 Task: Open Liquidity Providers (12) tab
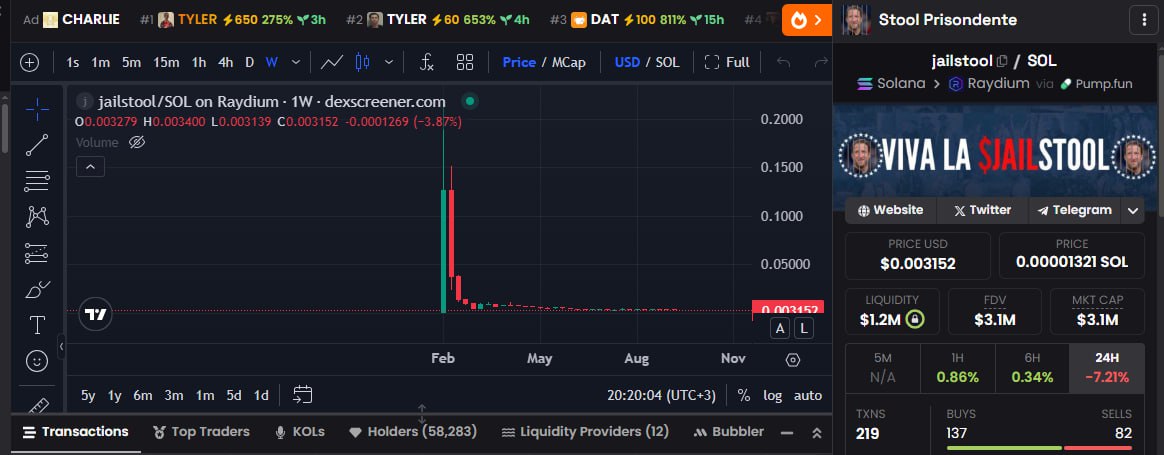pyautogui.click(x=585, y=432)
